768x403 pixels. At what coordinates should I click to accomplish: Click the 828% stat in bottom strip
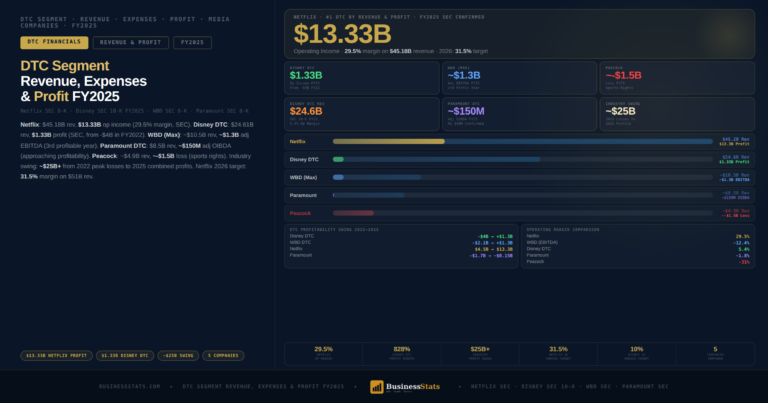point(402,350)
